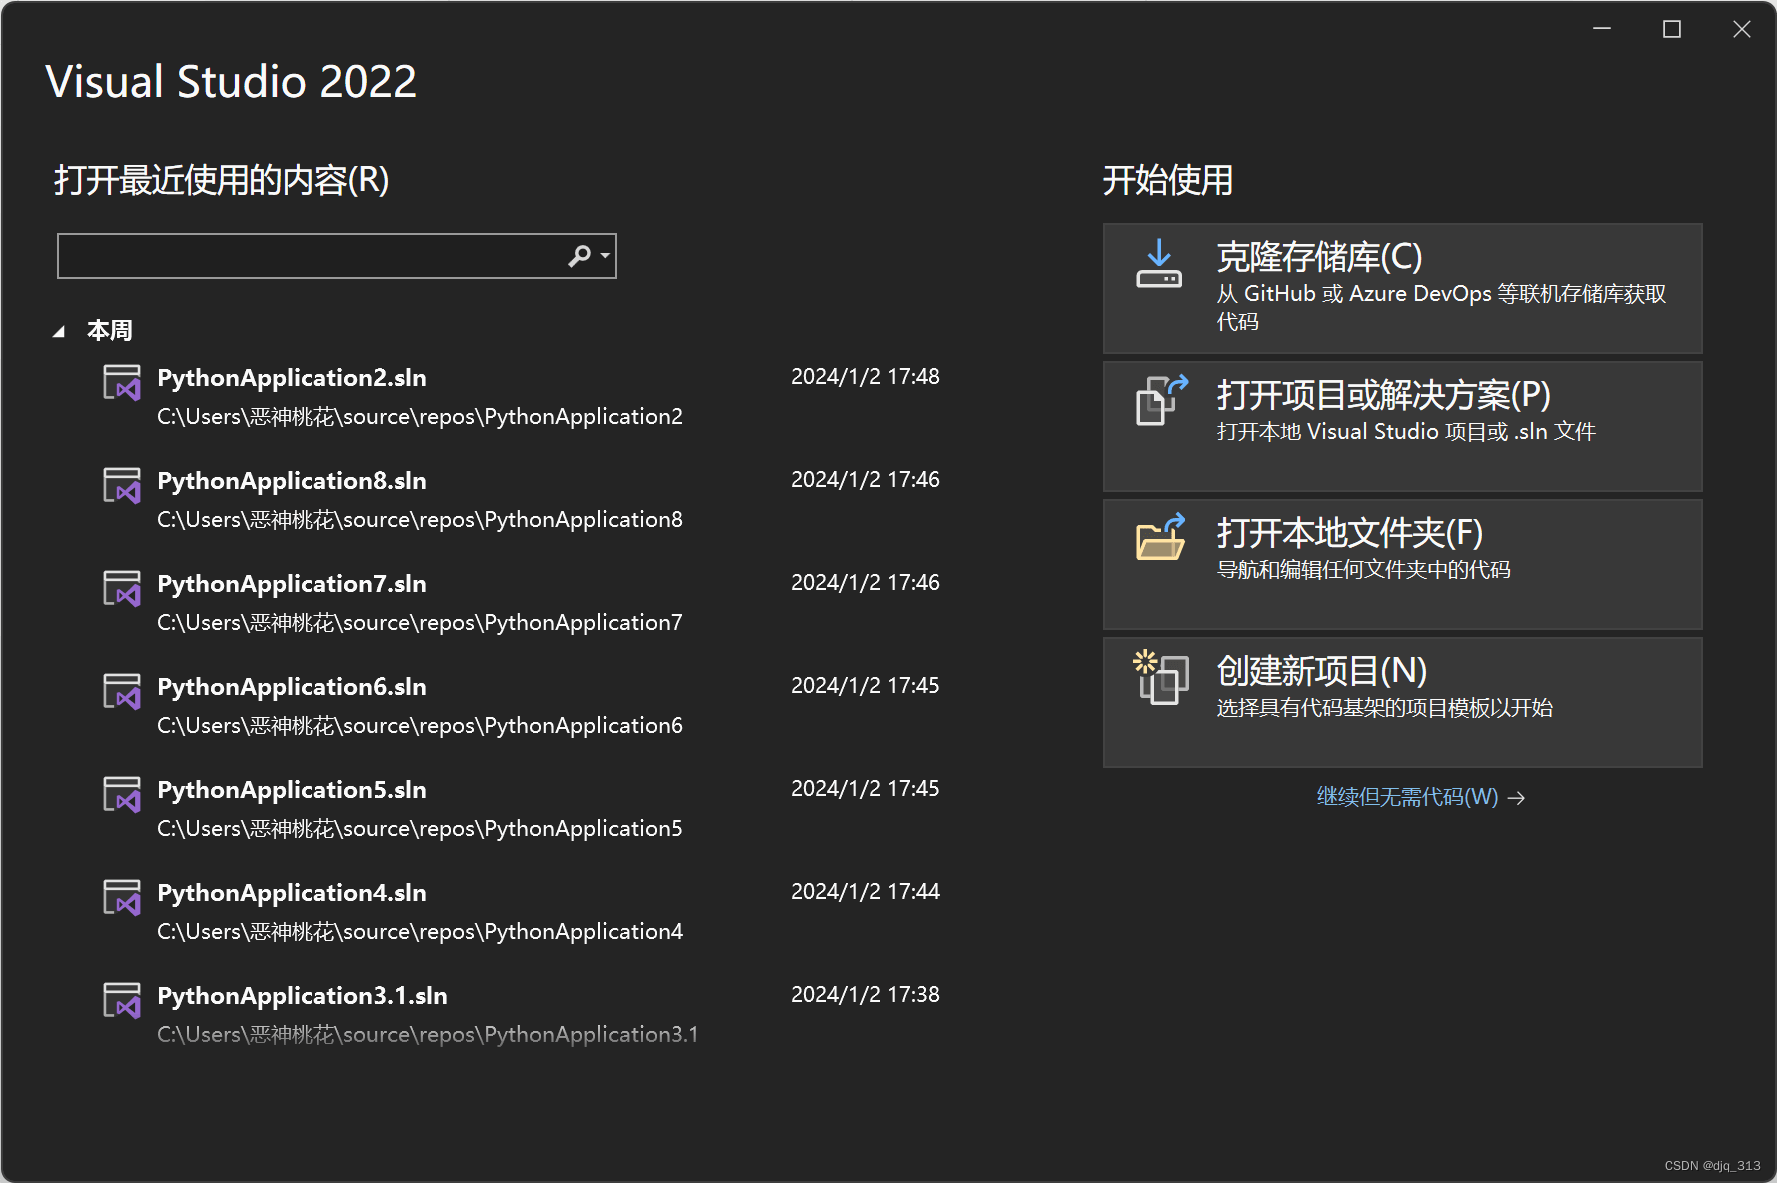1777x1183 pixels.
Task: Click the solution icon beside PythonApplication7.sln
Action: (x=122, y=588)
